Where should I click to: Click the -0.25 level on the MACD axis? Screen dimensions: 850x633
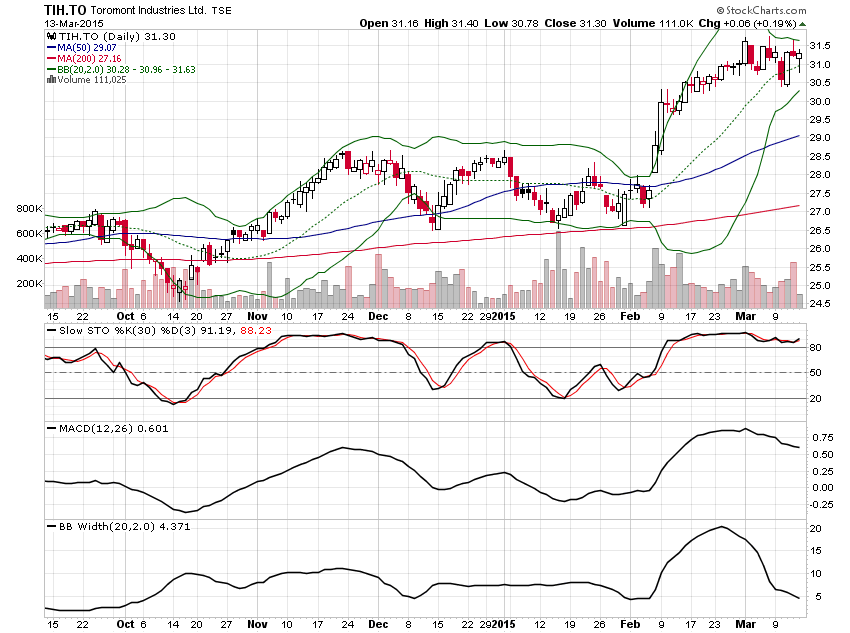pyautogui.click(x=821, y=505)
